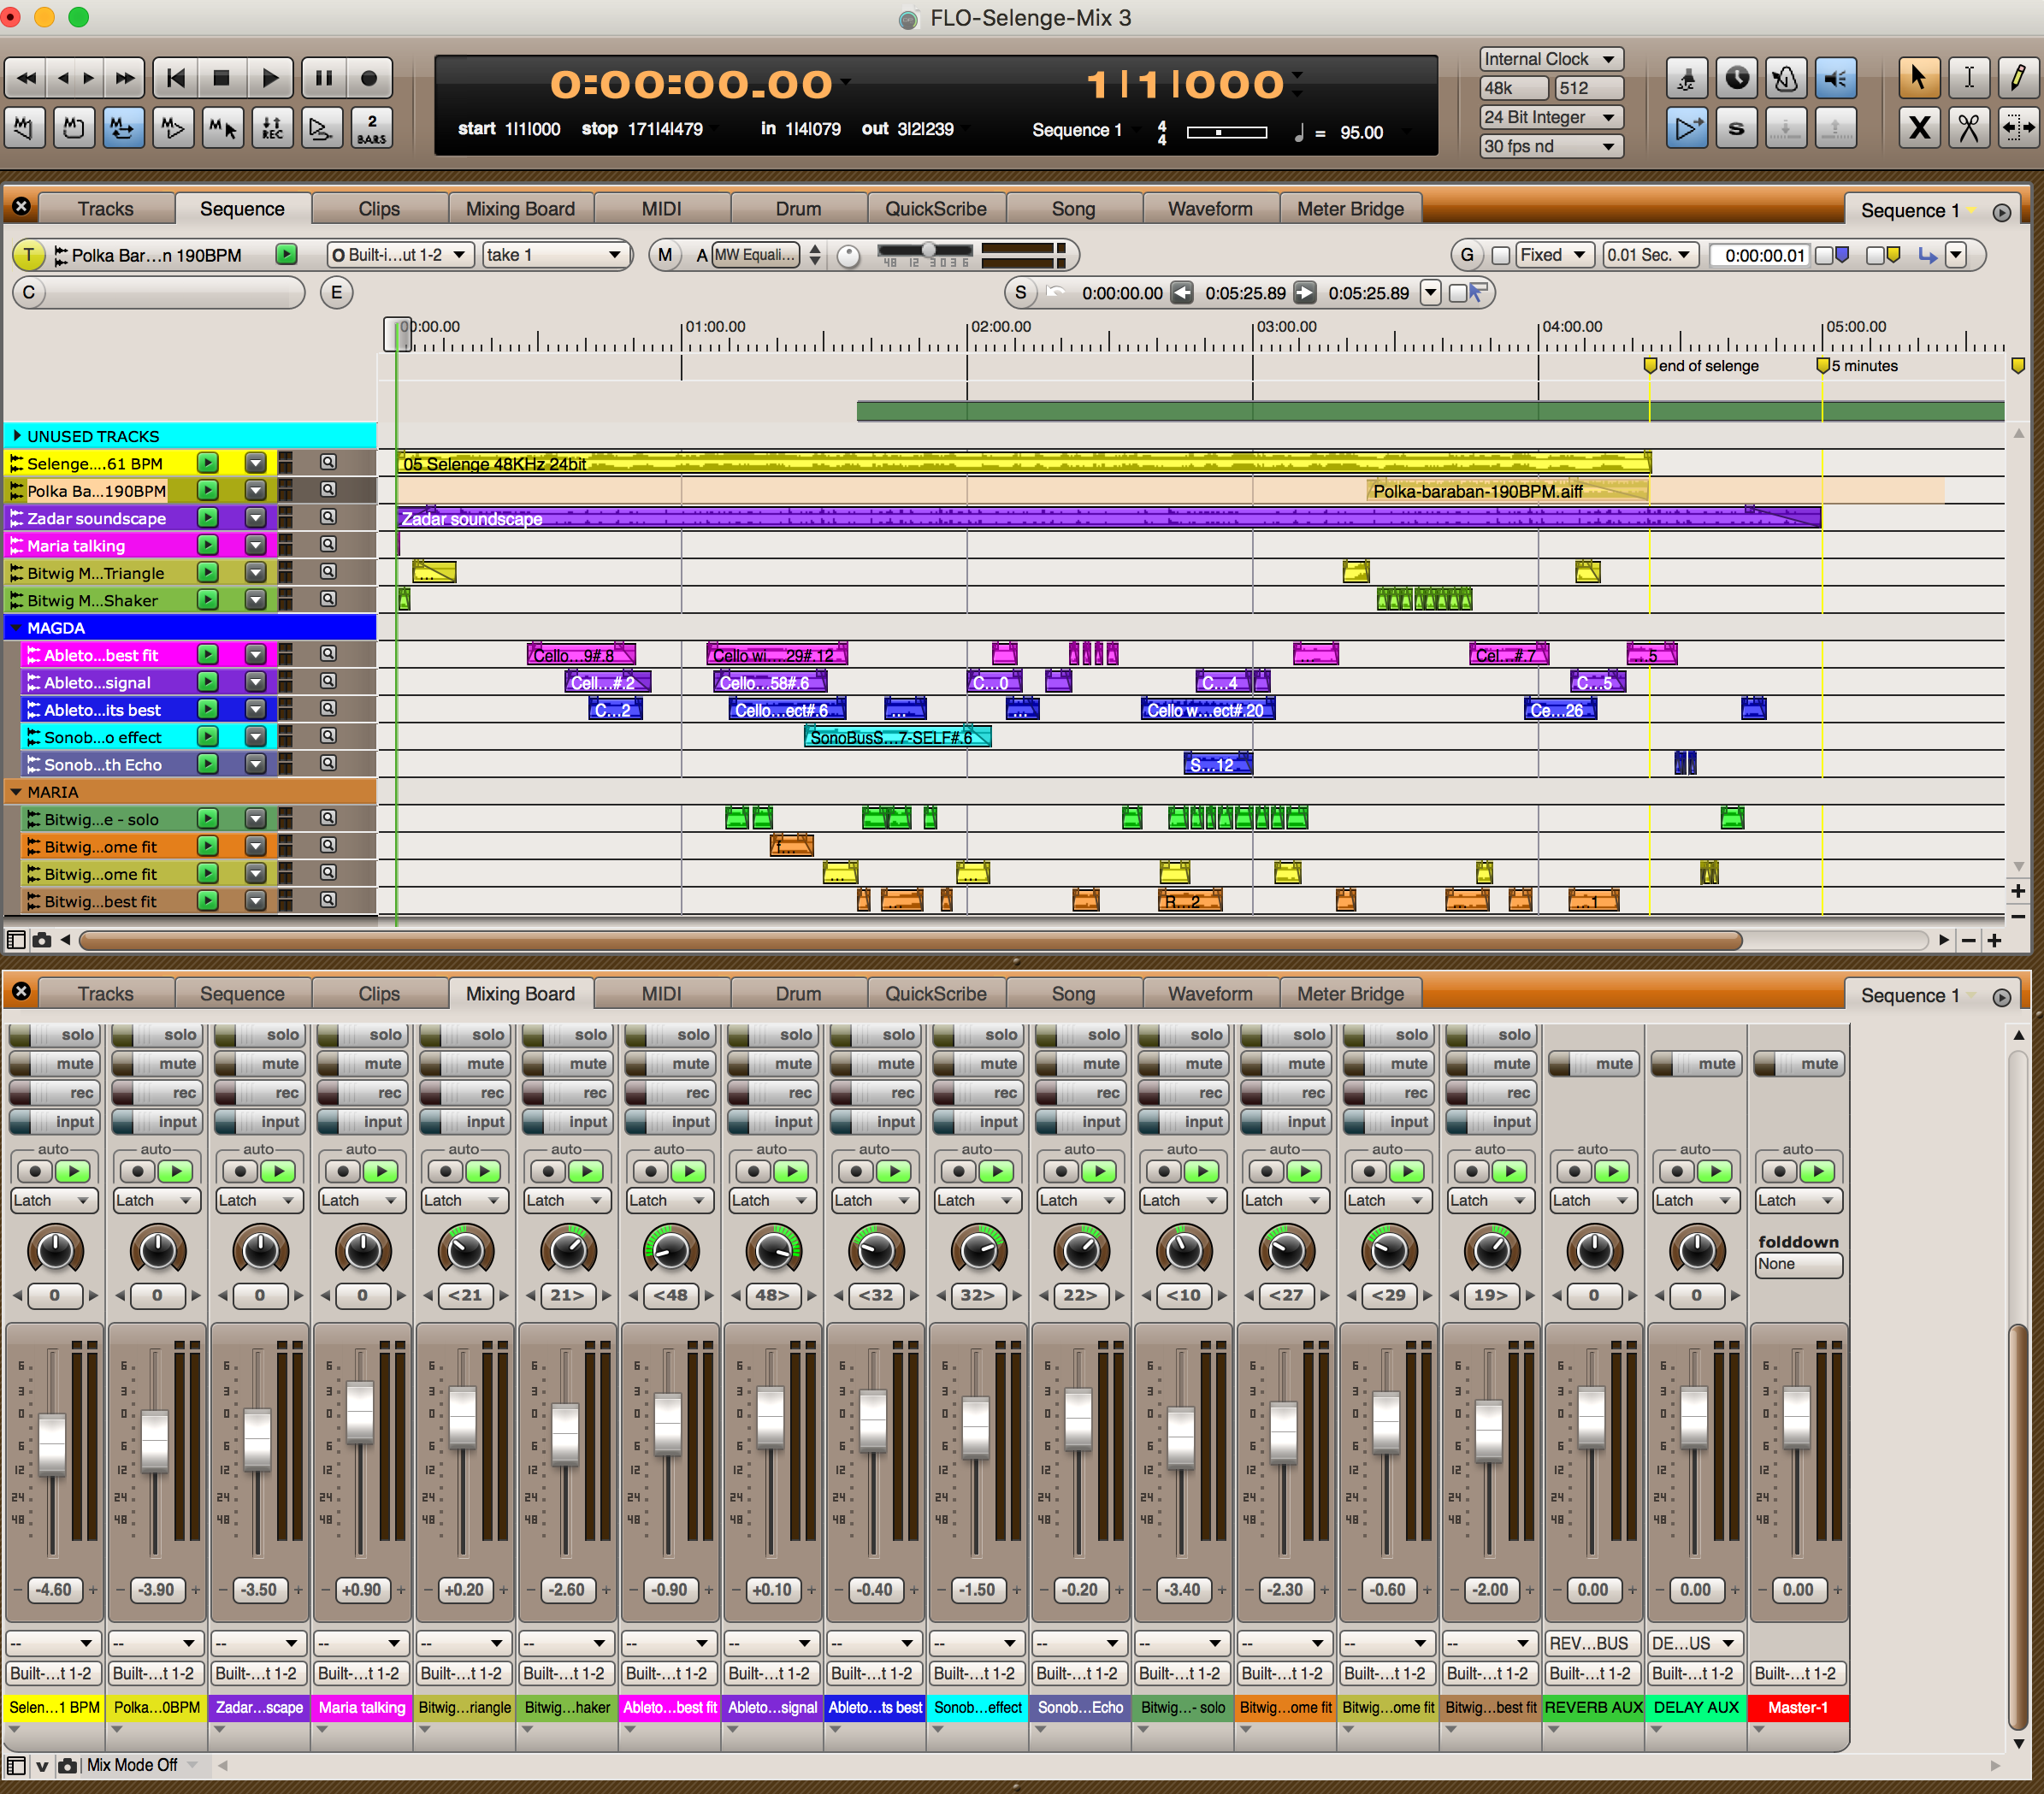This screenshot has width=2044, height=1794.
Task: Toggle the audible mode speaker icon
Action: 1835,78
